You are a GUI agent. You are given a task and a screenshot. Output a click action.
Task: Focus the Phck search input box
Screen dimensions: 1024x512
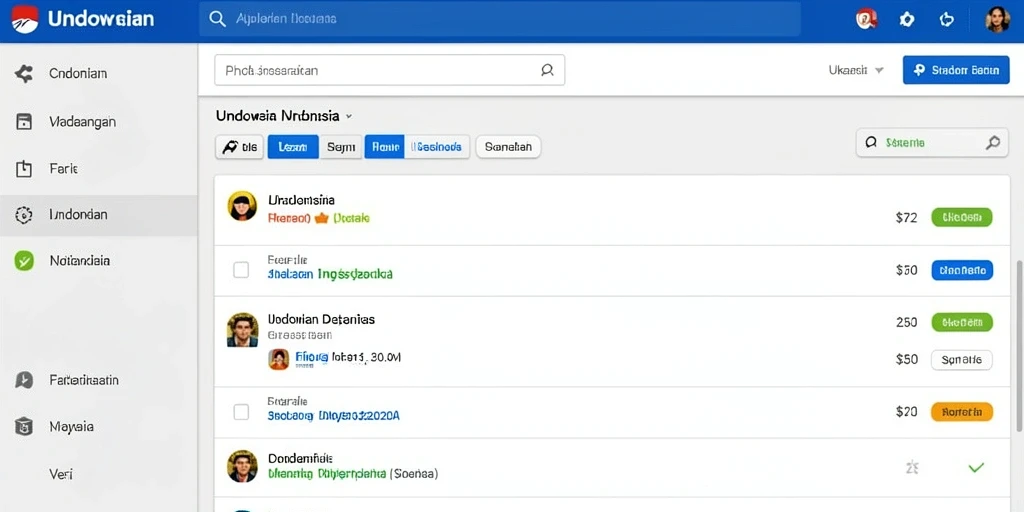[389, 70]
